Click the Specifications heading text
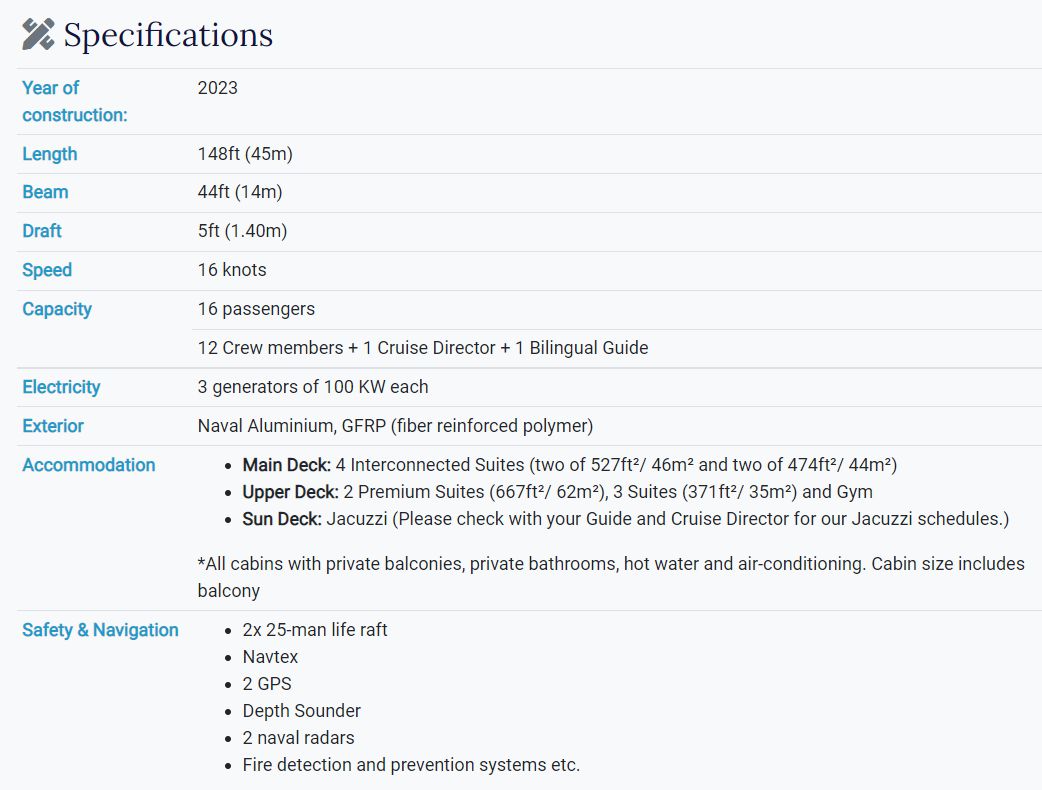Viewport: 1042px width, 790px height. tap(168, 35)
